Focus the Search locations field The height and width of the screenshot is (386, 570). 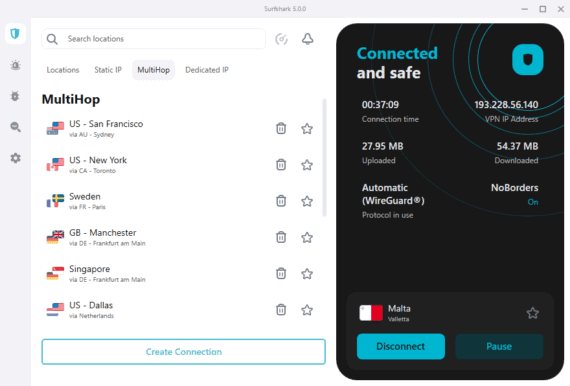154,39
